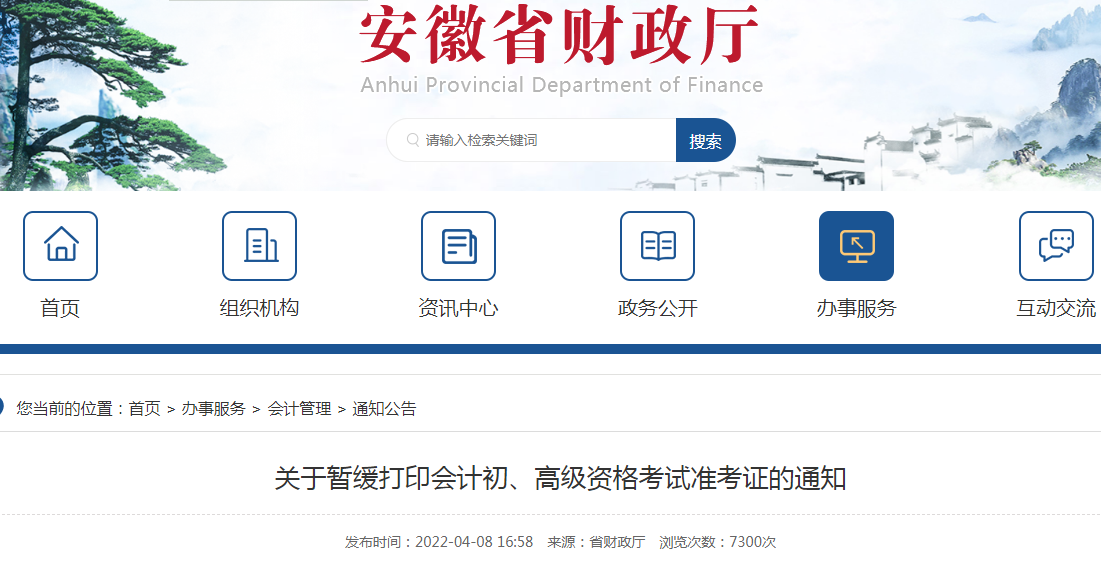The image size is (1101, 572).
Task: Open the 资讯中心 newspaper icon
Action: coord(459,246)
